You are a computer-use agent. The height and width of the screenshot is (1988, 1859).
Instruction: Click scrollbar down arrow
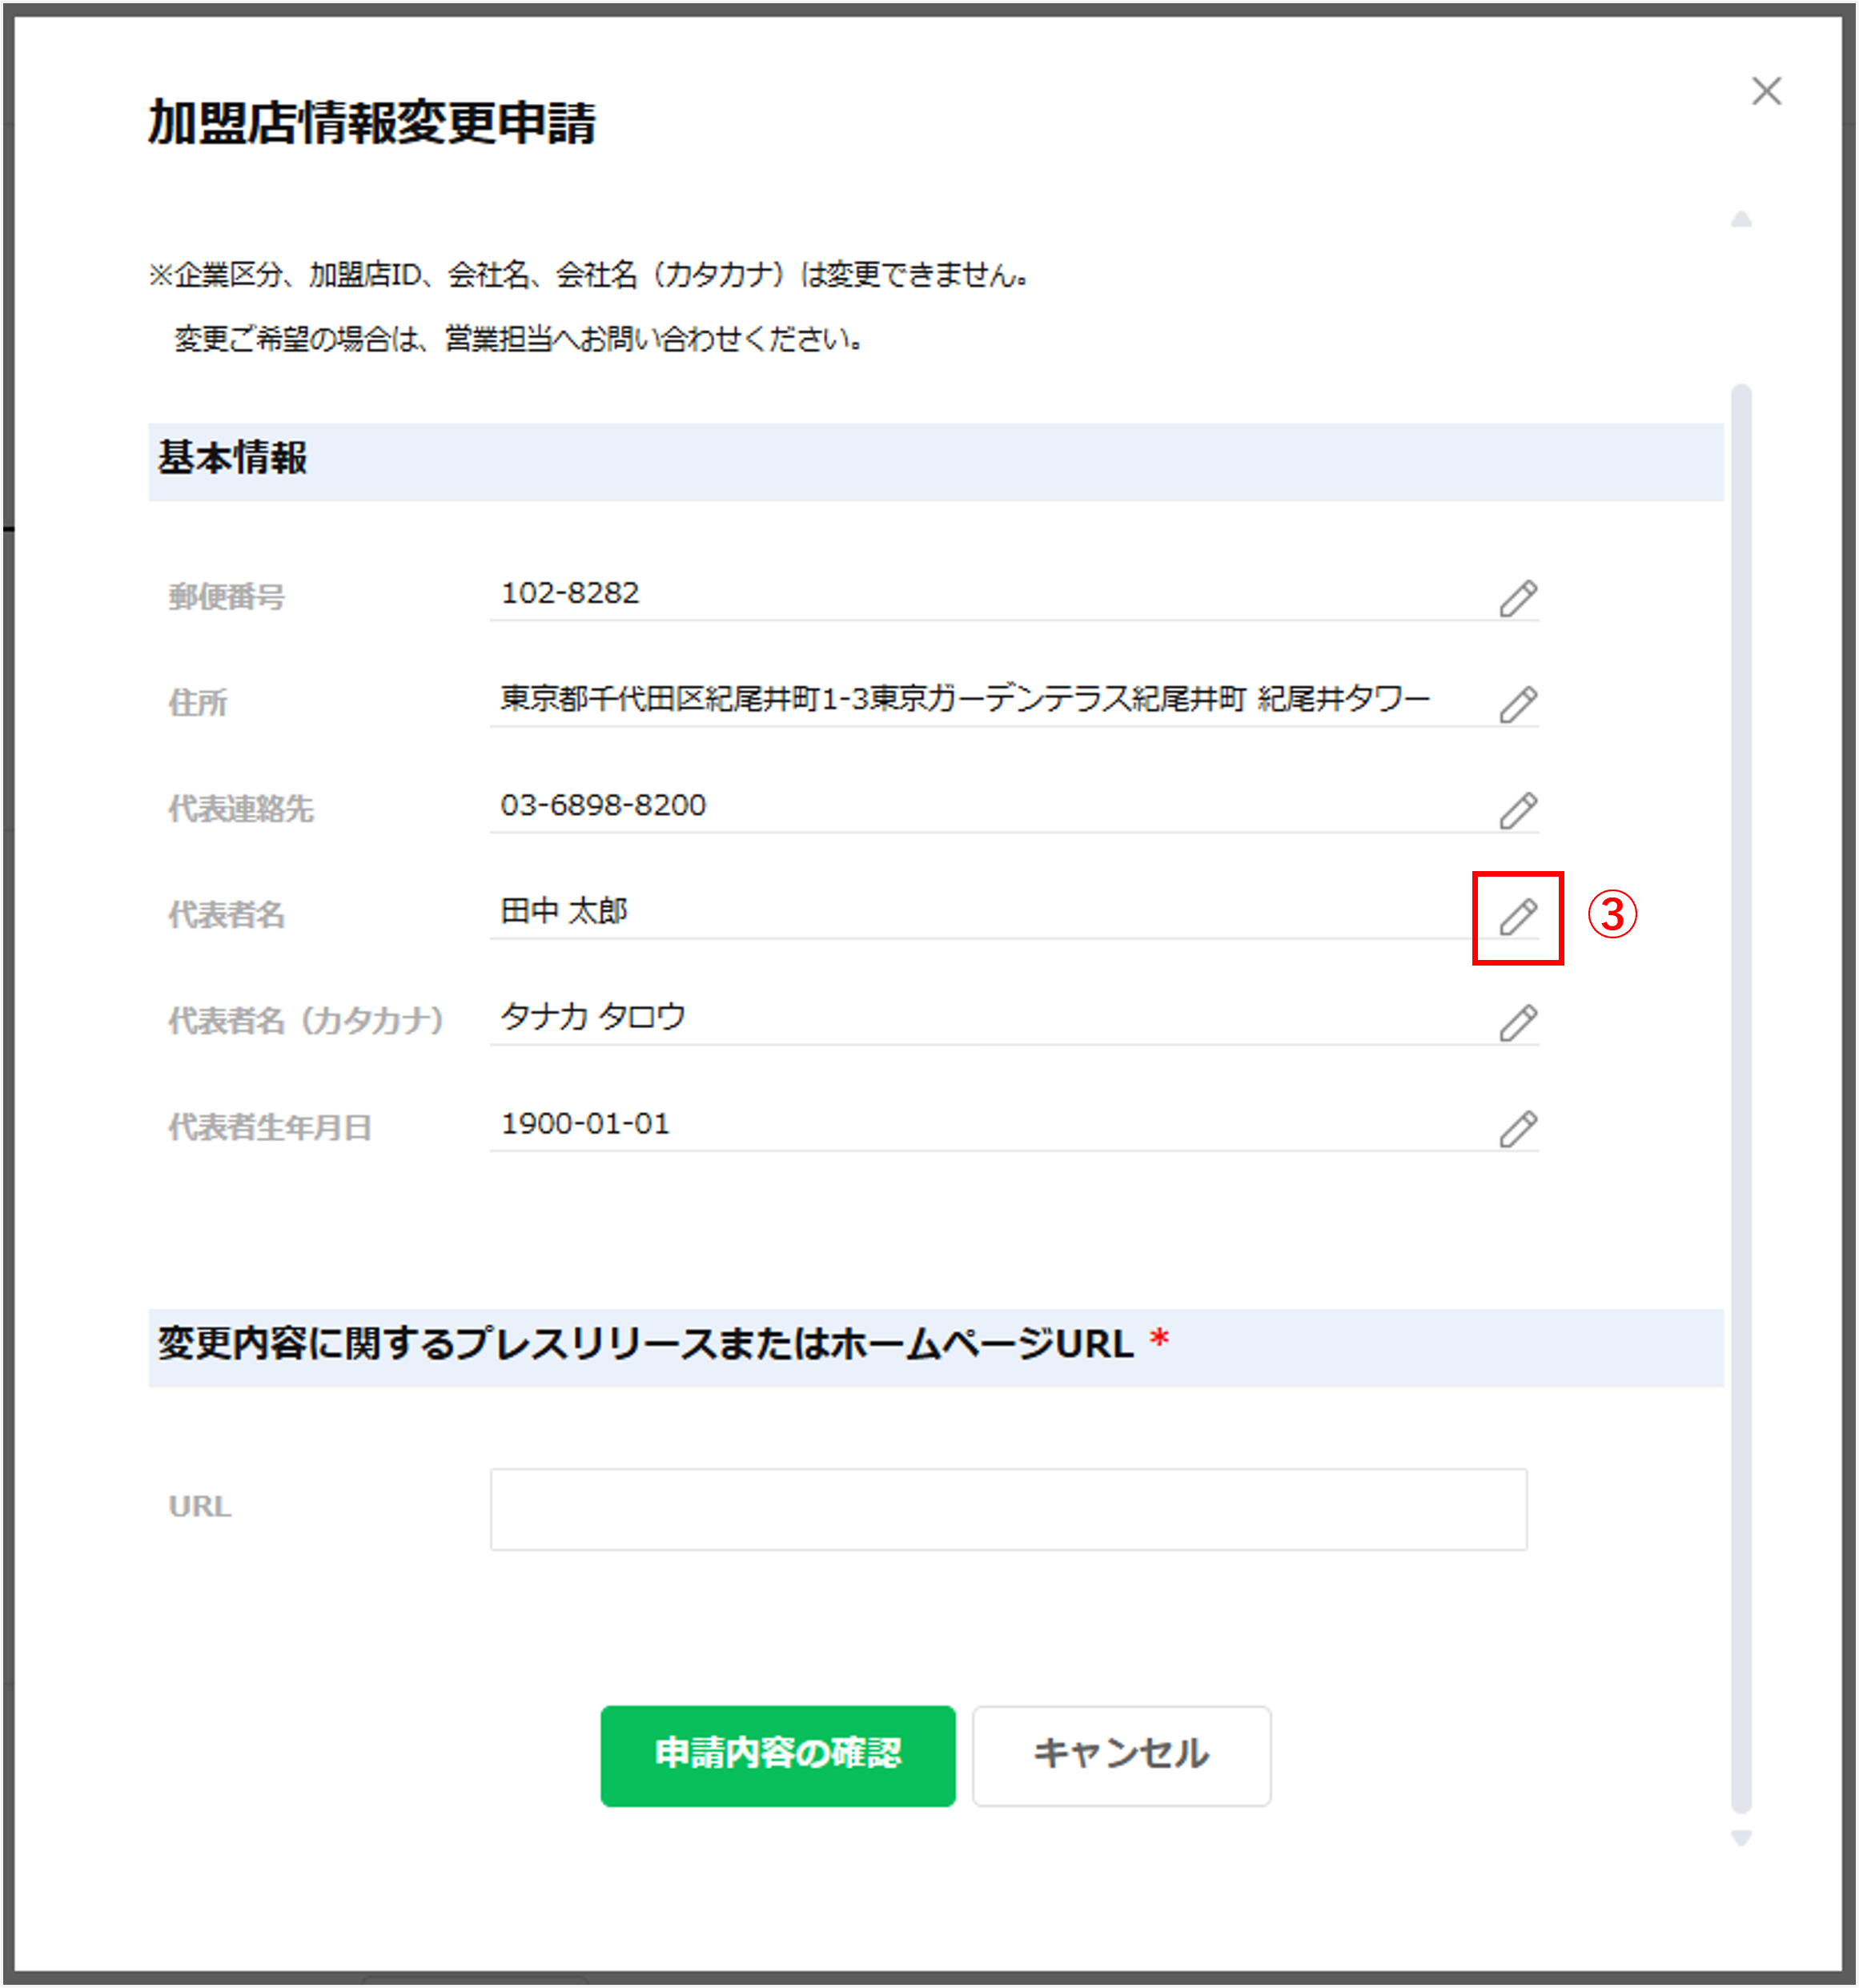pos(1741,1838)
